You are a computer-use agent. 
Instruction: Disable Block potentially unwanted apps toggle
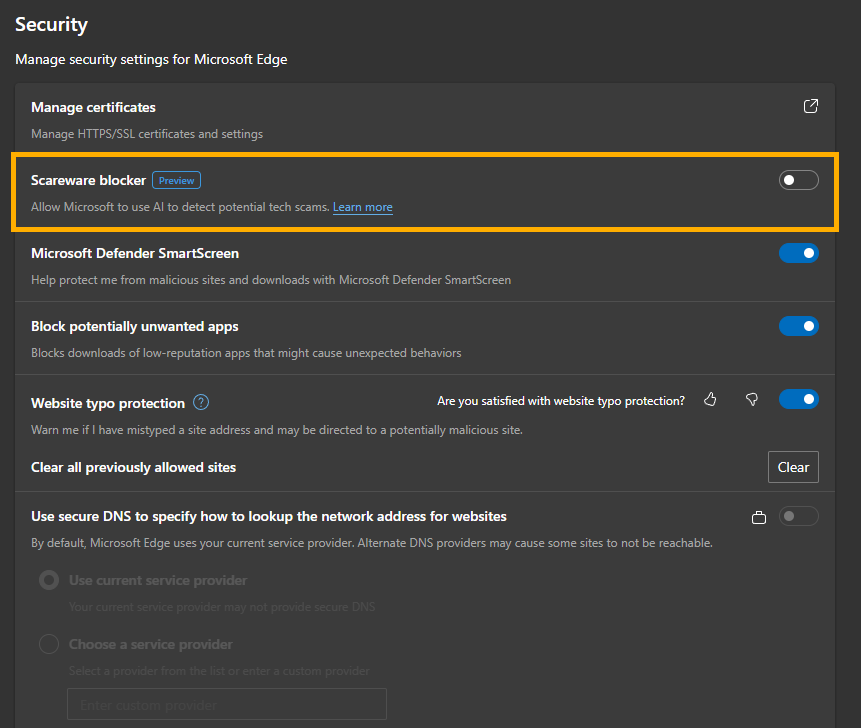[798, 326]
